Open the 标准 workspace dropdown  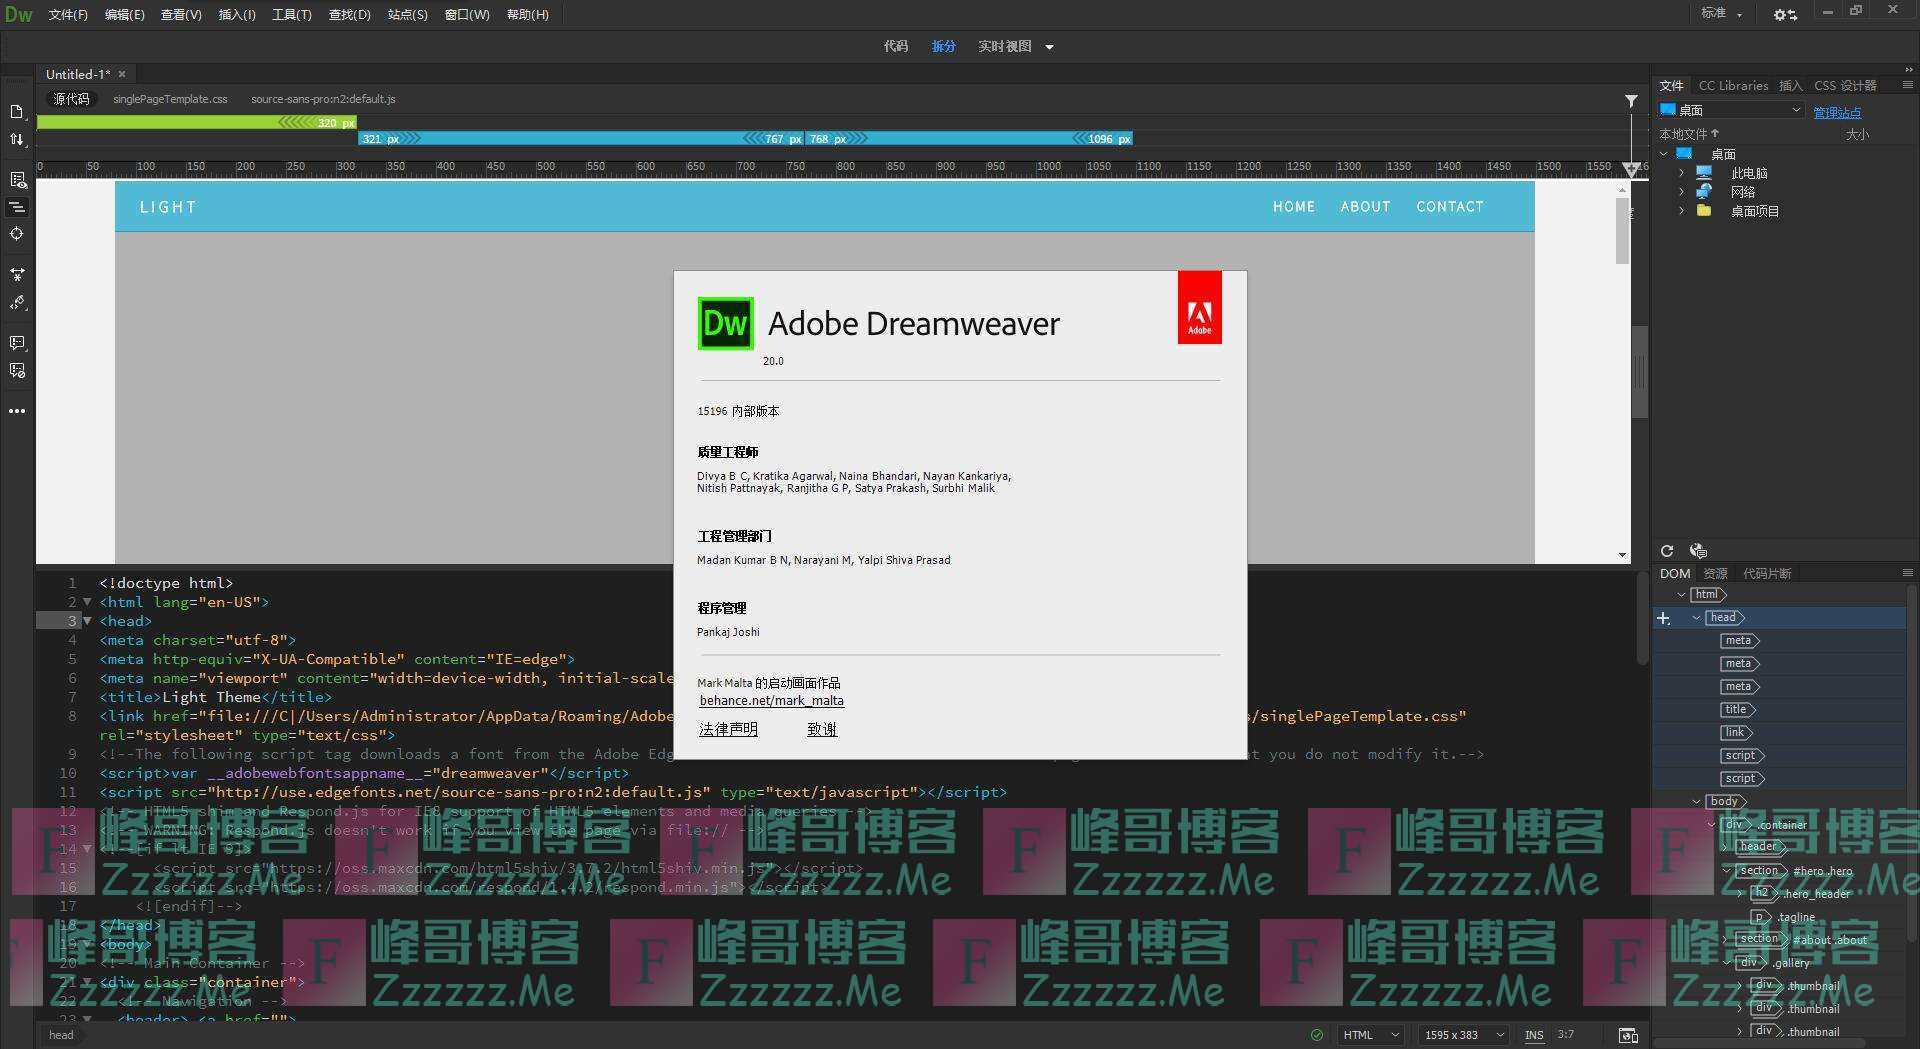(1721, 13)
